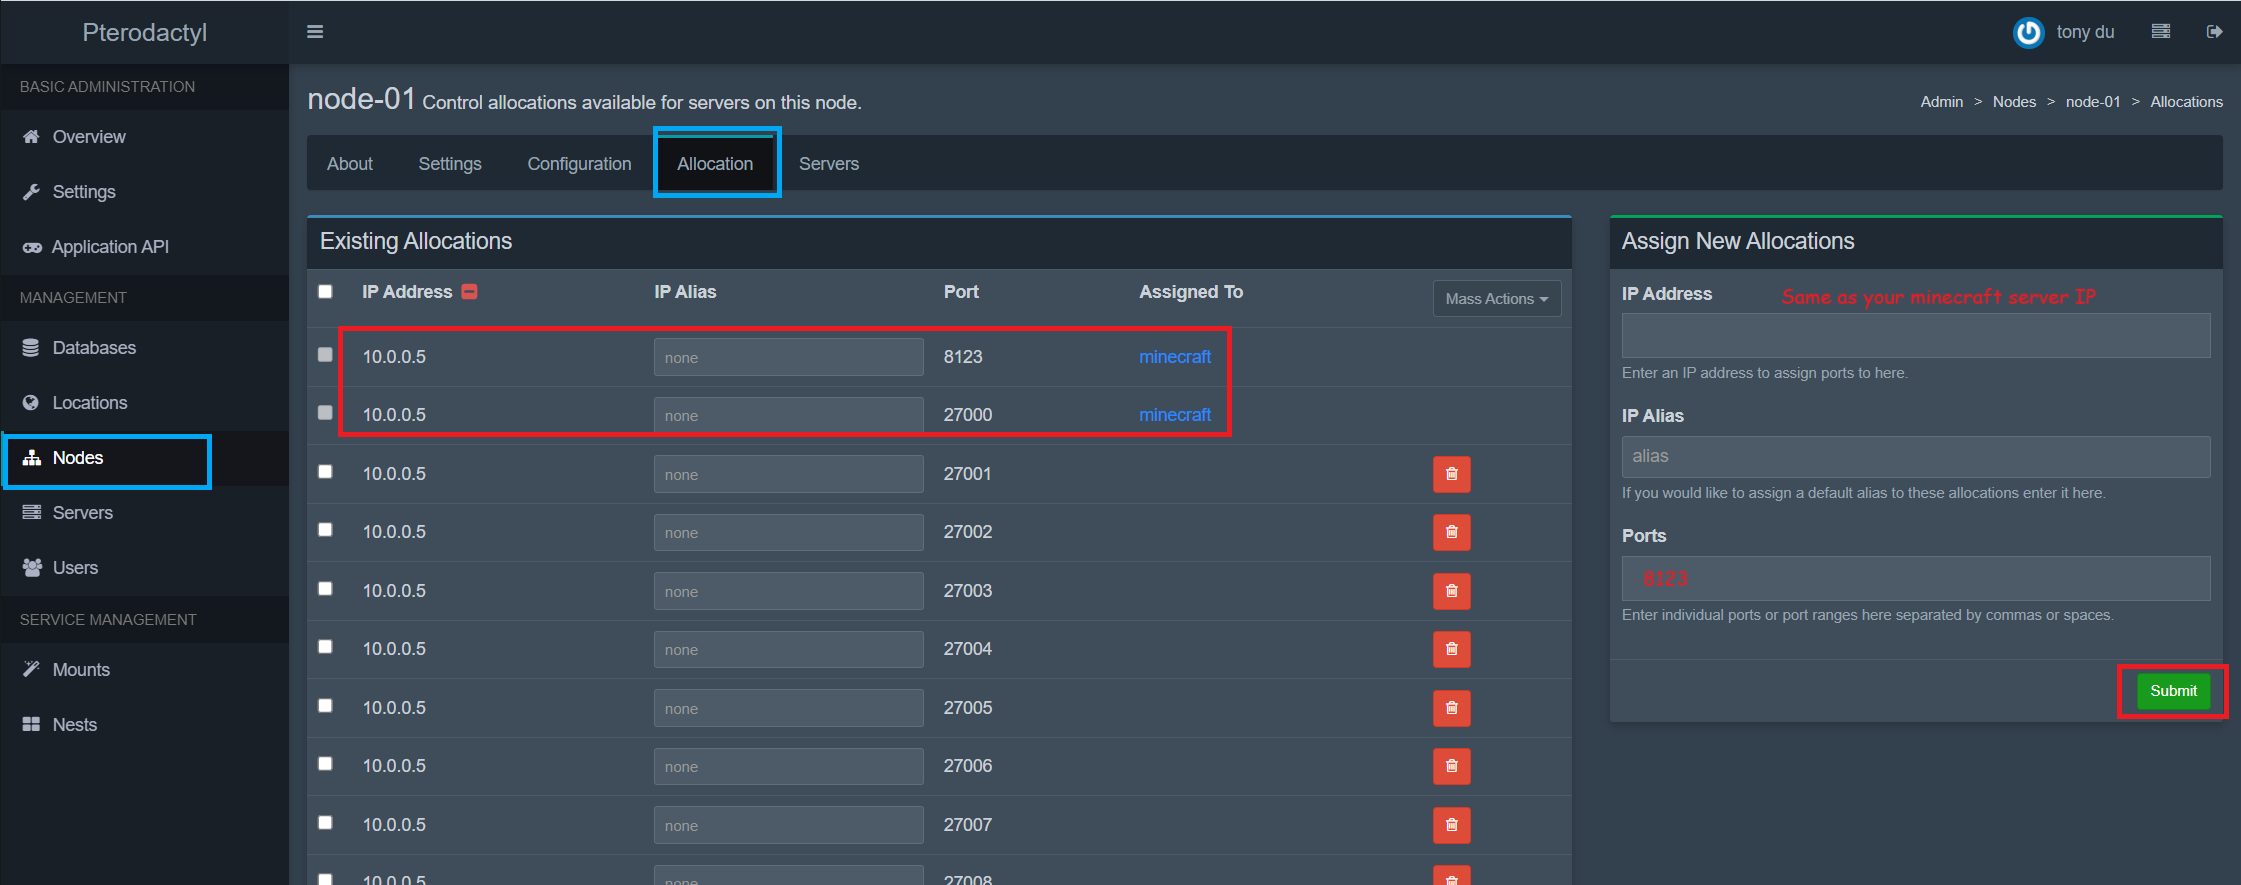Tick the checkbox for port 27005 allocation
2241x885 pixels.
click(x=325, y=706)
